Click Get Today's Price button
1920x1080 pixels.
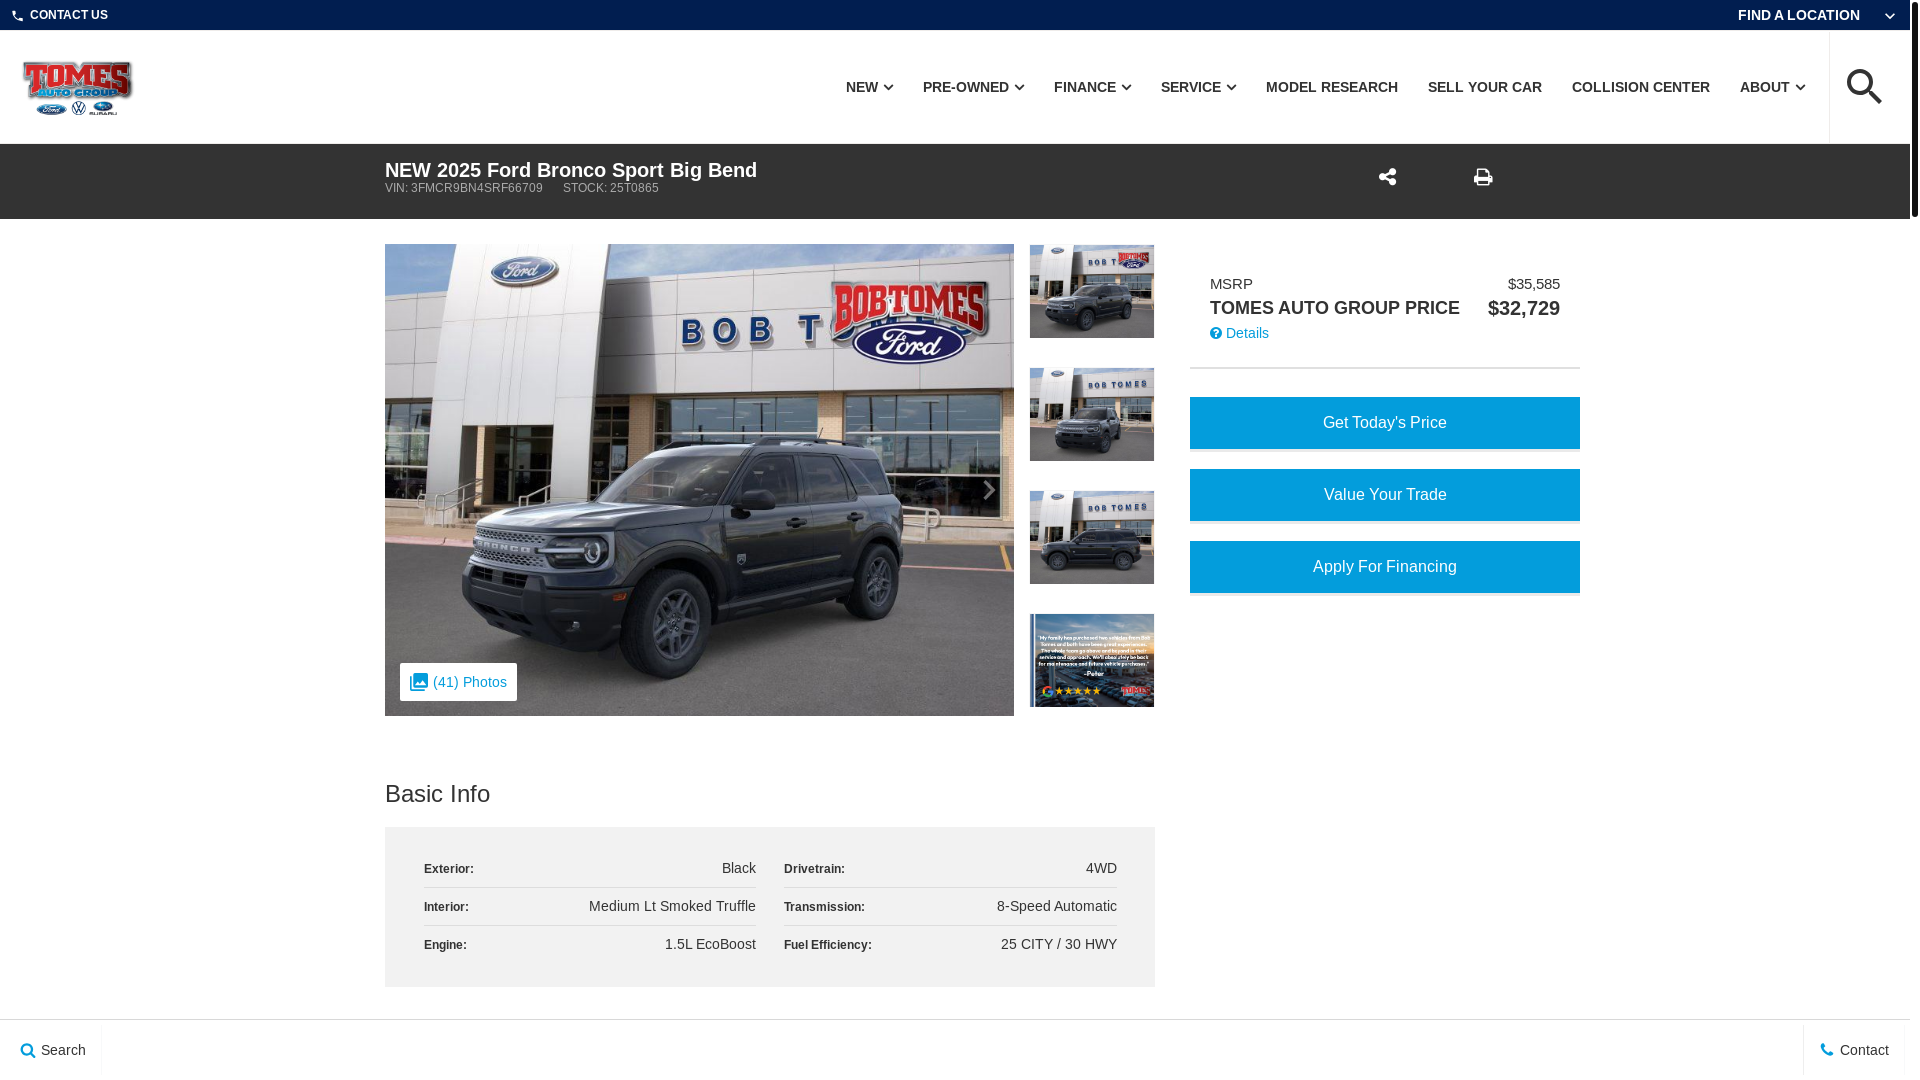1385,423
